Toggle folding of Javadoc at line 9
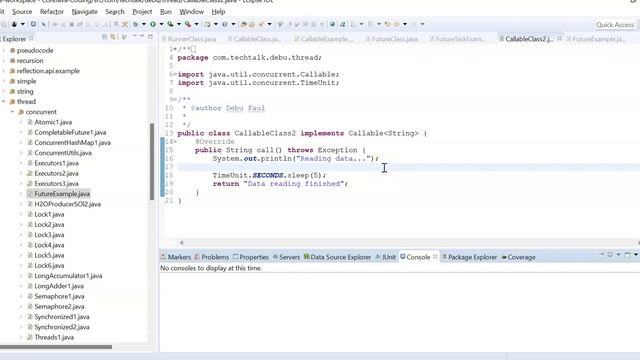This screenshot has width=640, height=360. (x=175, y=99)
